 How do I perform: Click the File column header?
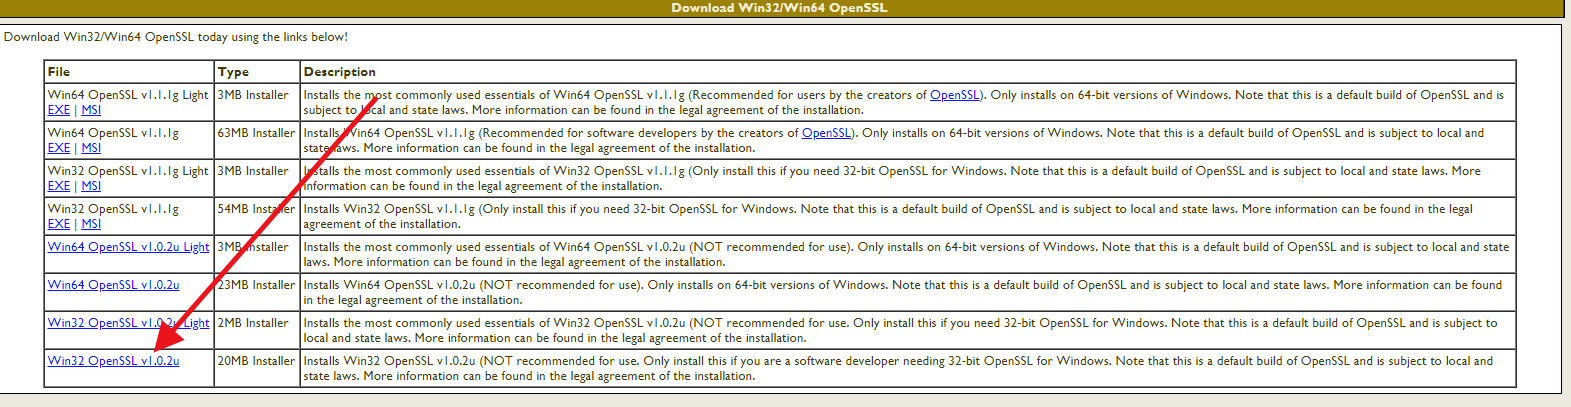point(130,72)
